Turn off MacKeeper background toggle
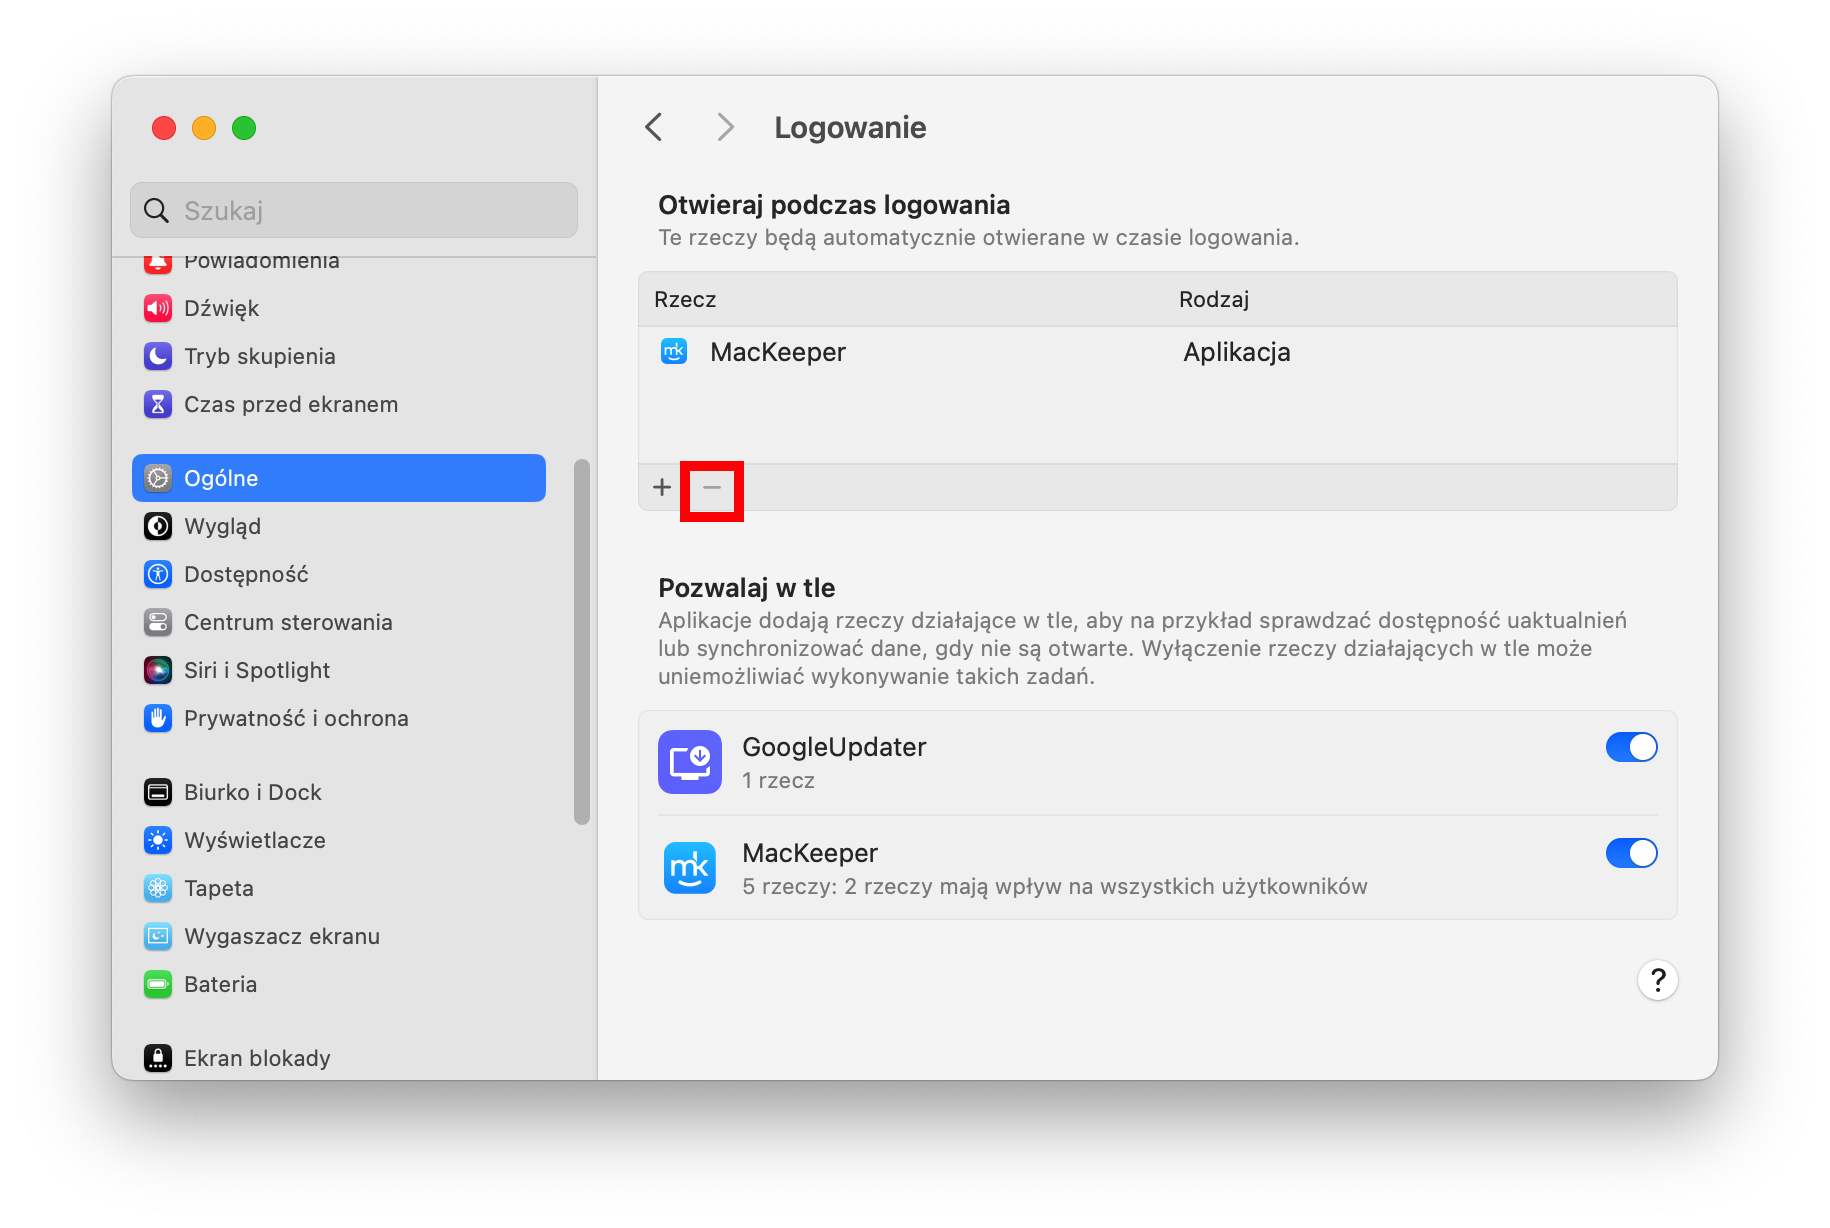 (x=1631, y=853)
